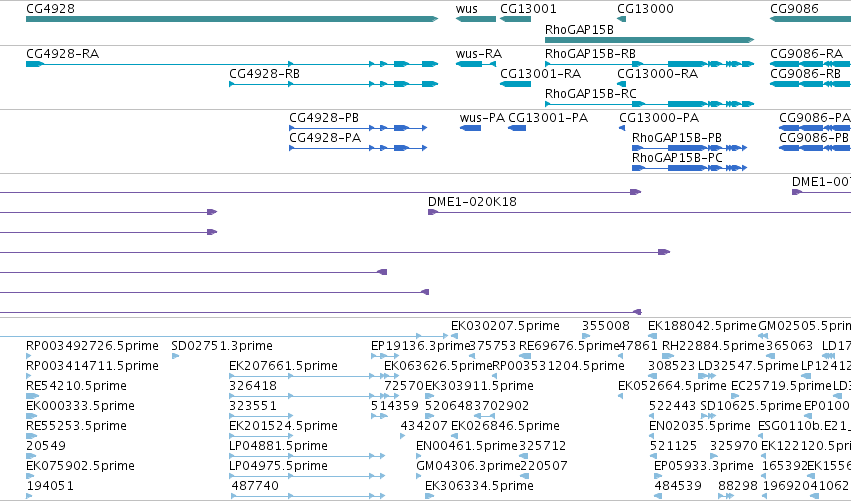Click the EK026846.5prime EST label
This screenshot has width=851, height=501.
pyautogui.click(x=505, y=426)
